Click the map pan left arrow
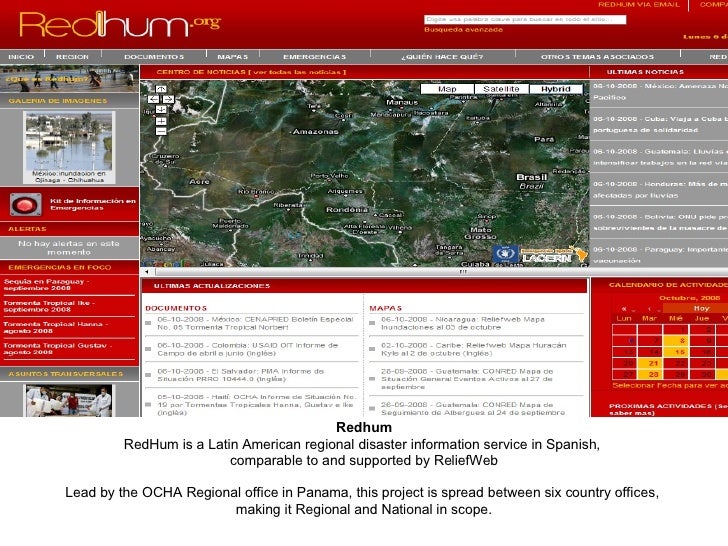The image size is (728, 546). pos(154,99)
